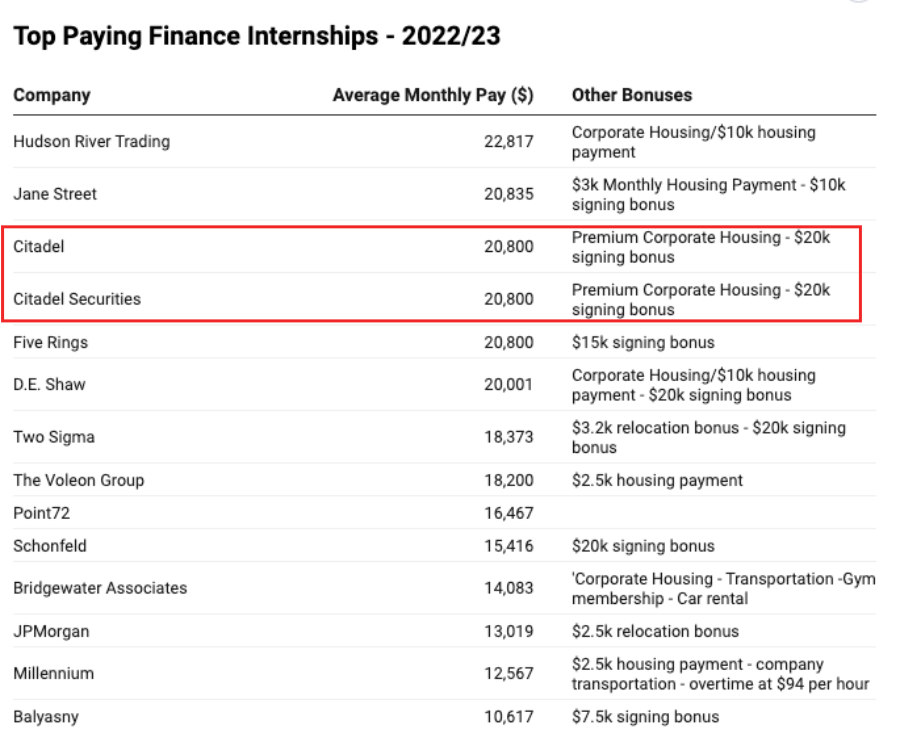Screen dimensions: 900x746
Task: Select the pay value 13,019
Action: pyautogui.click(x=509, y=631)
